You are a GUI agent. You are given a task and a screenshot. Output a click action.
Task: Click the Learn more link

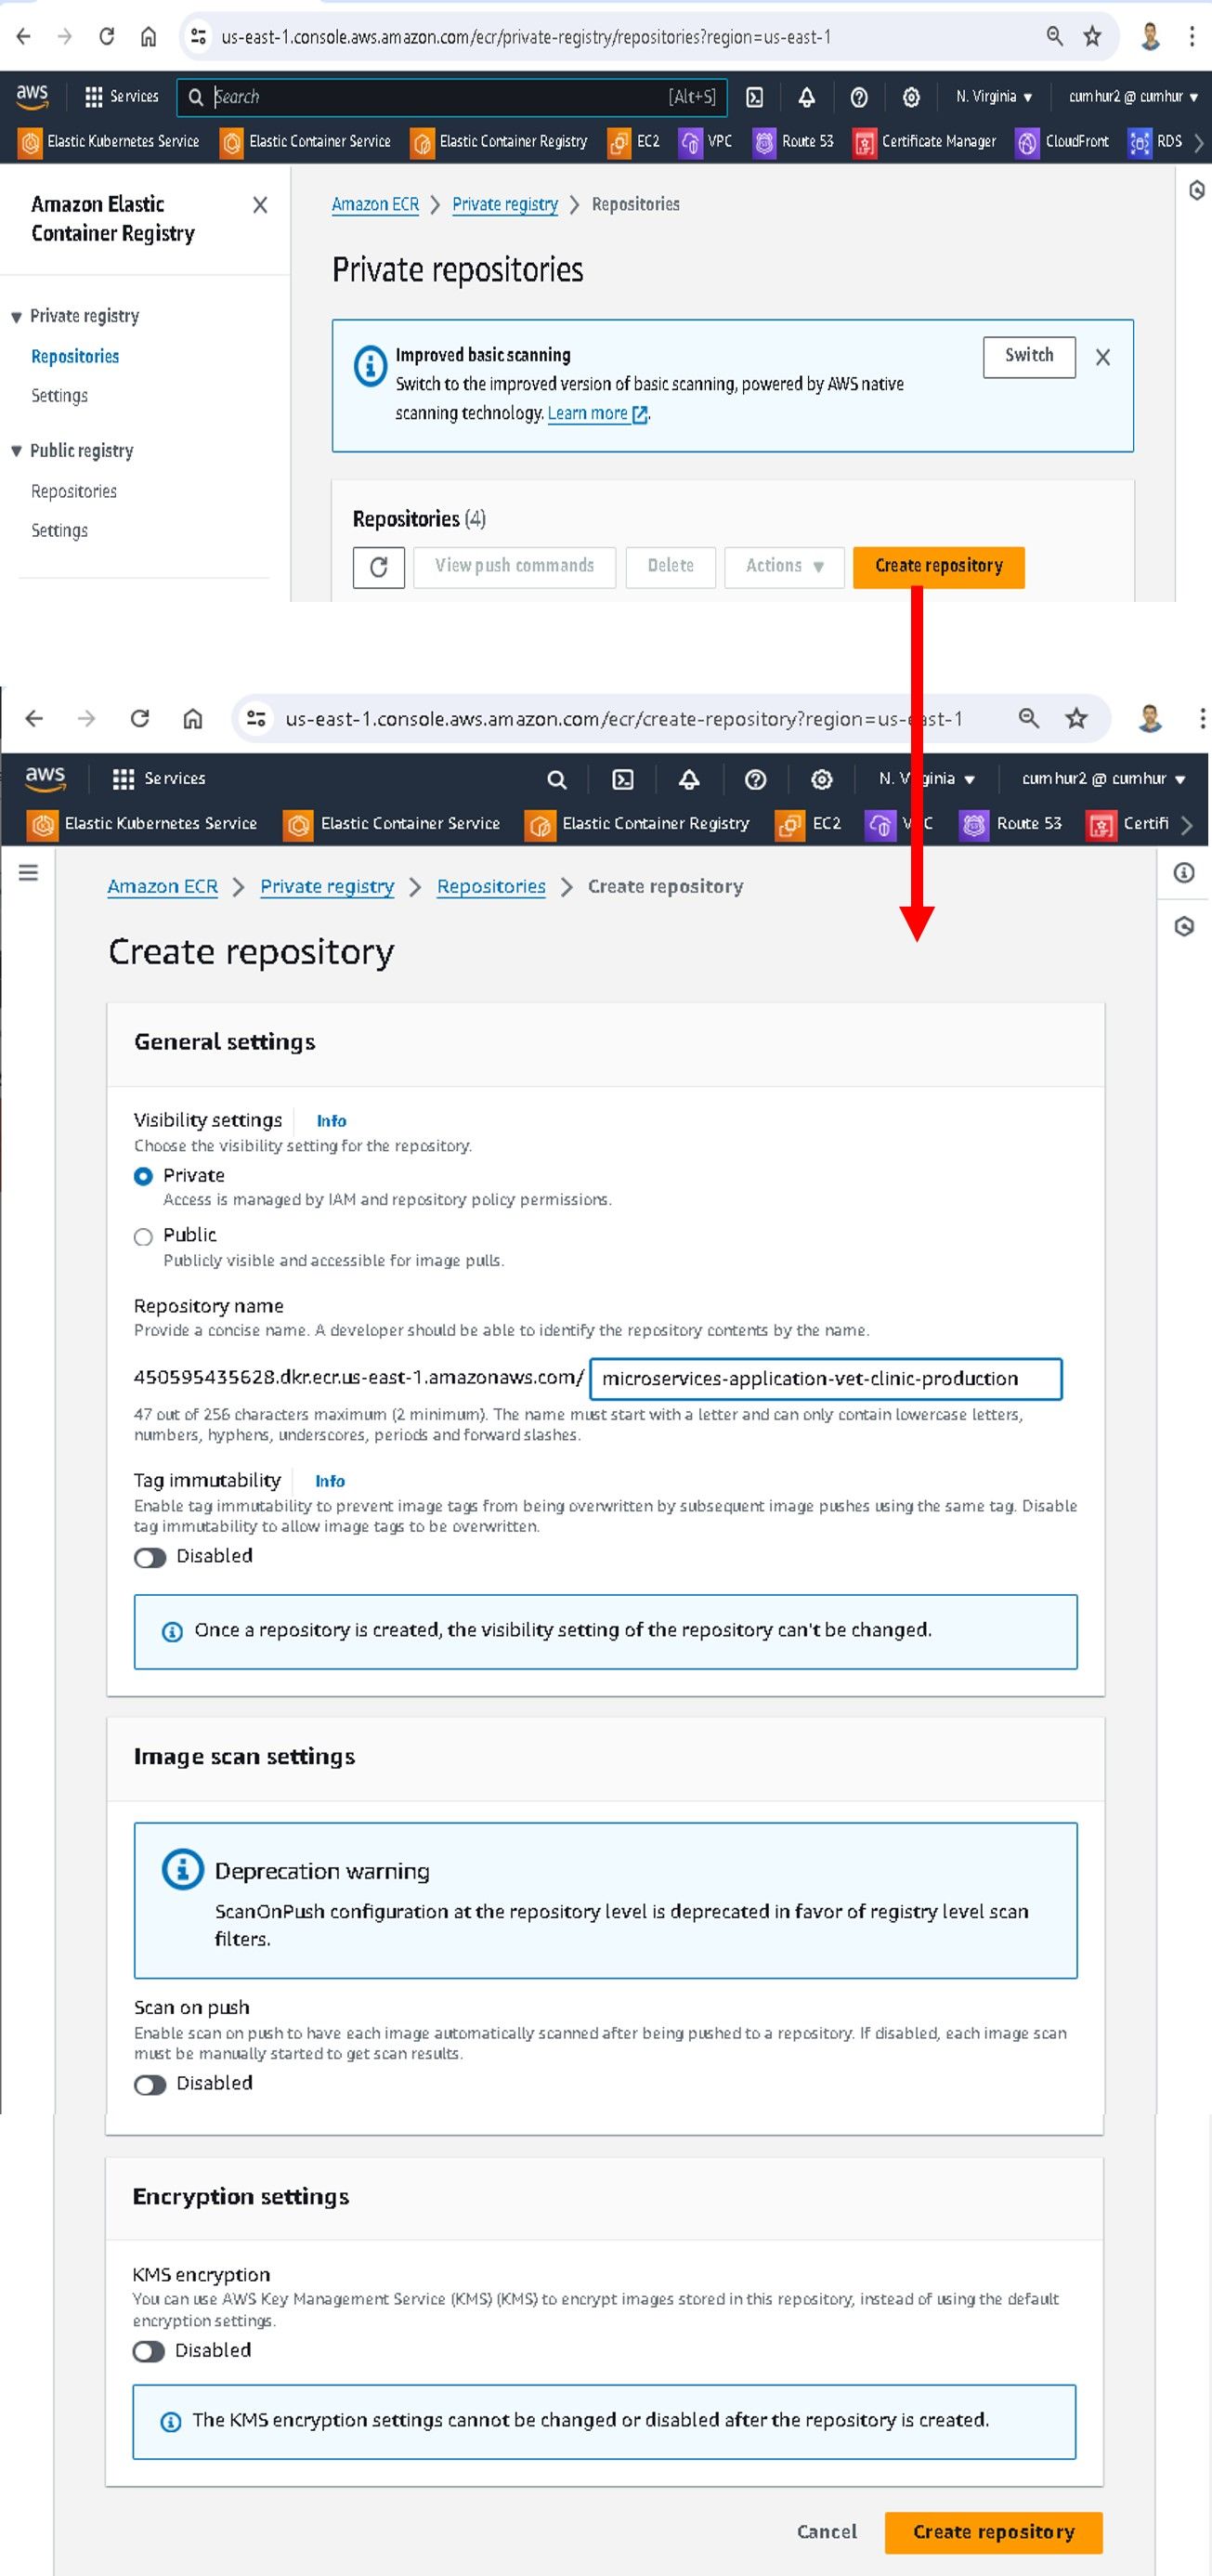pos(587,414)
